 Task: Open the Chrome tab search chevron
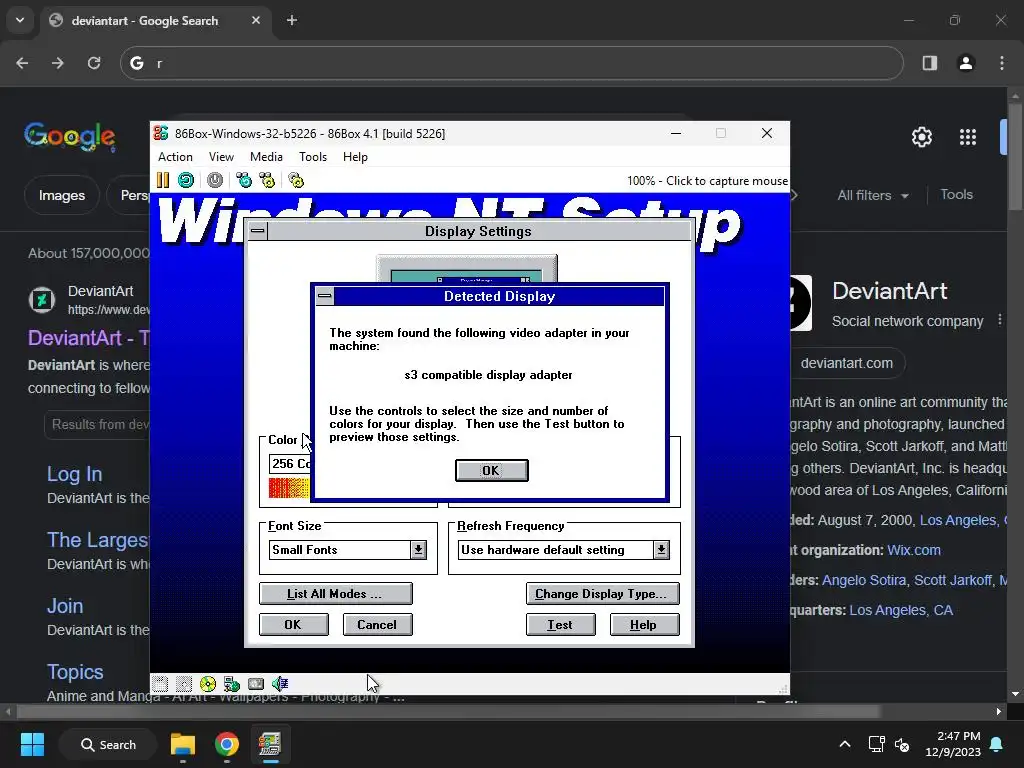(x=20, y=20)
